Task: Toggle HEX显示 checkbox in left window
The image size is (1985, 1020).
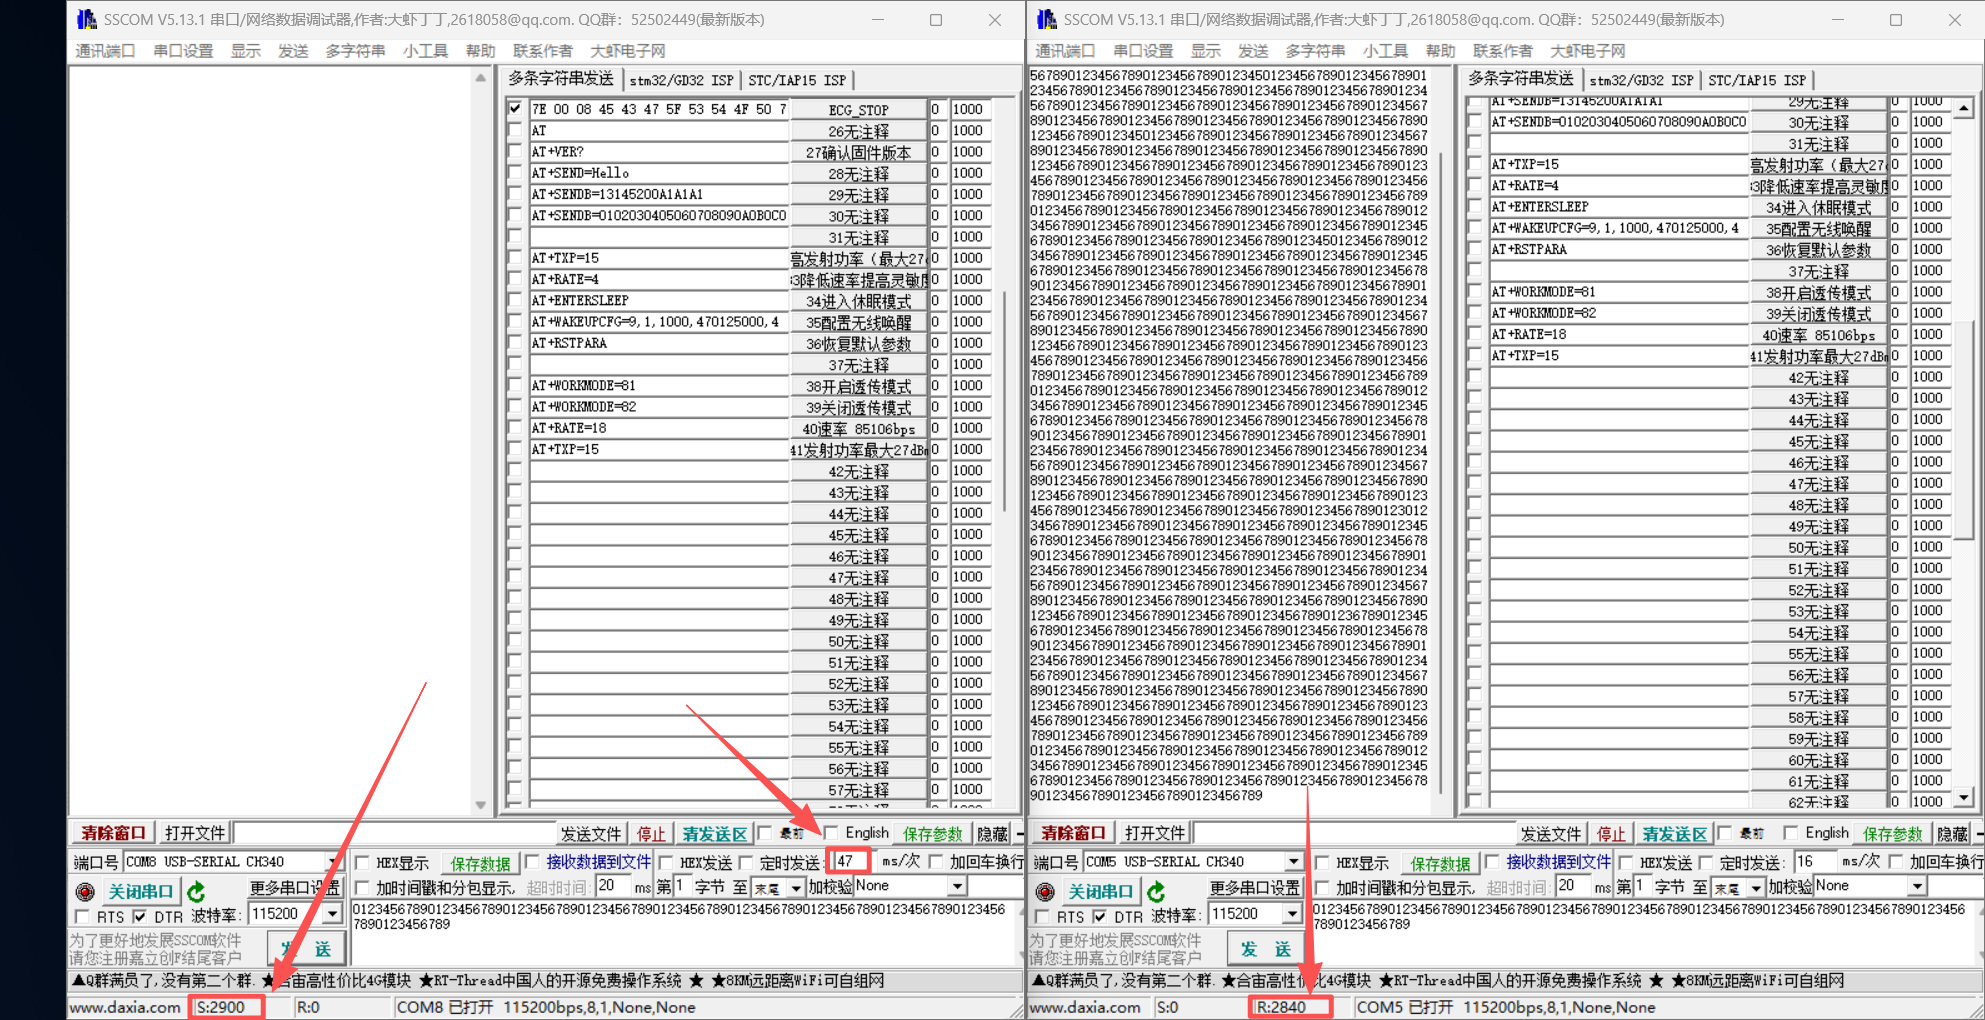Action: 364,862
